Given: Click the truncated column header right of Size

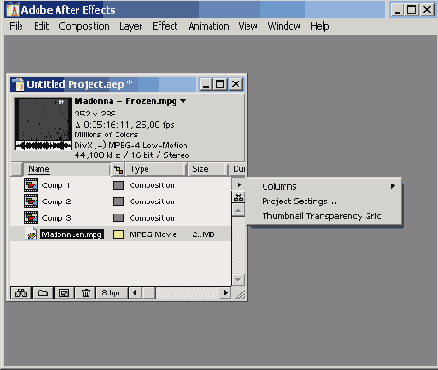Looking at the screenshot, I should 238,169.
